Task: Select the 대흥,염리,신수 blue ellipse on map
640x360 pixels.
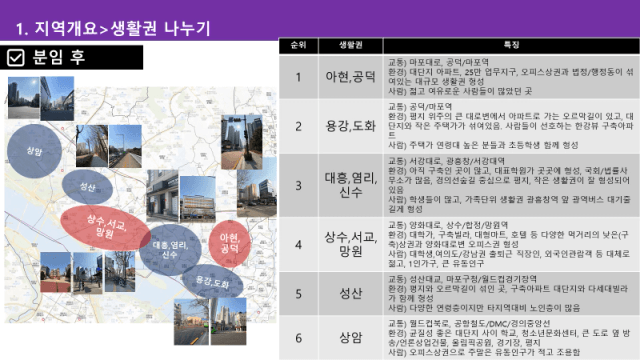Action: click(x=170, y=250)
